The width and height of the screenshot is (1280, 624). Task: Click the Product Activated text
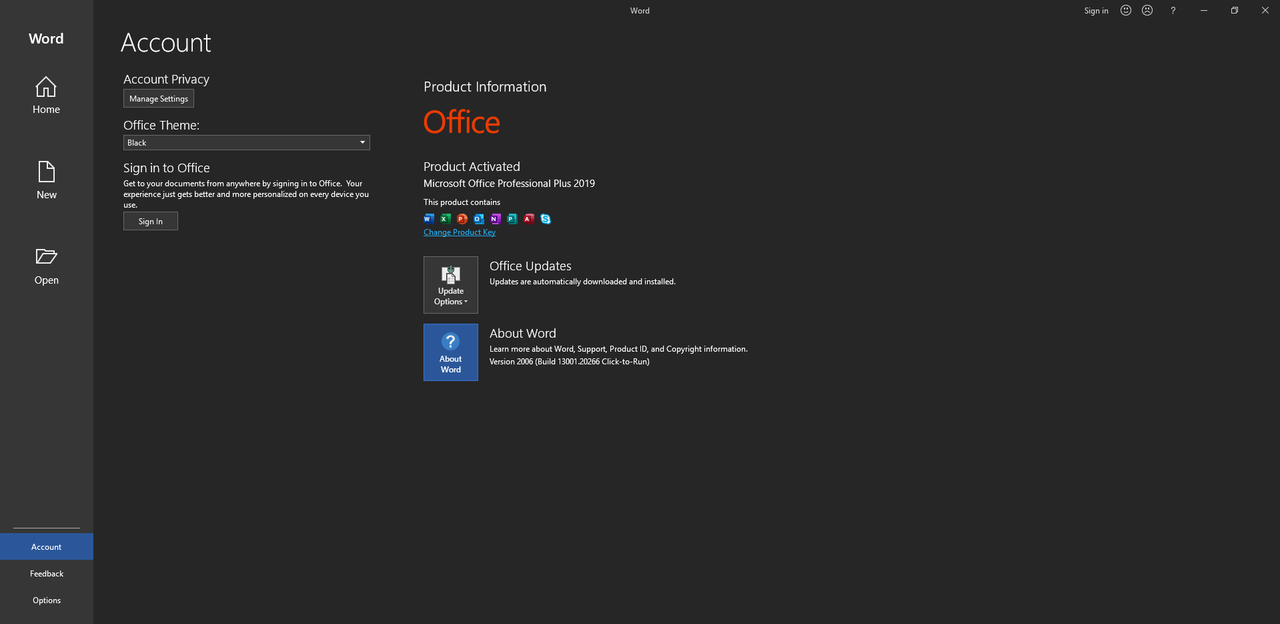[x=472, y=167]
